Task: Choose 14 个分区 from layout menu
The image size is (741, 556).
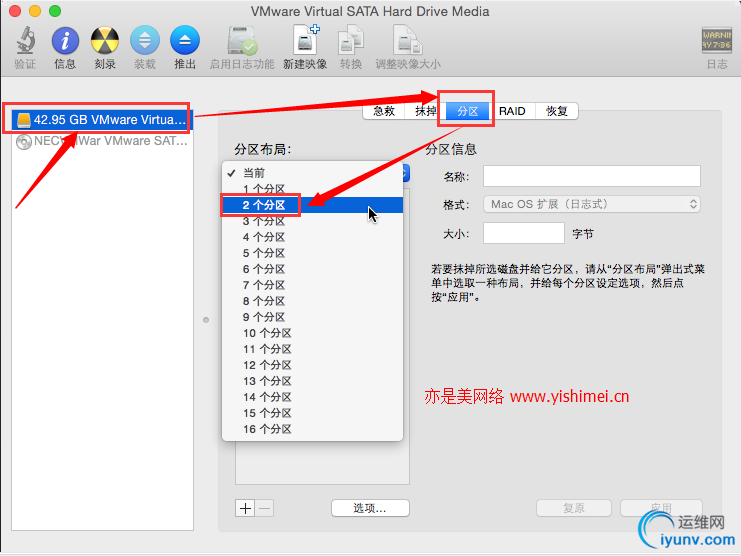Action: pos(312,397)
